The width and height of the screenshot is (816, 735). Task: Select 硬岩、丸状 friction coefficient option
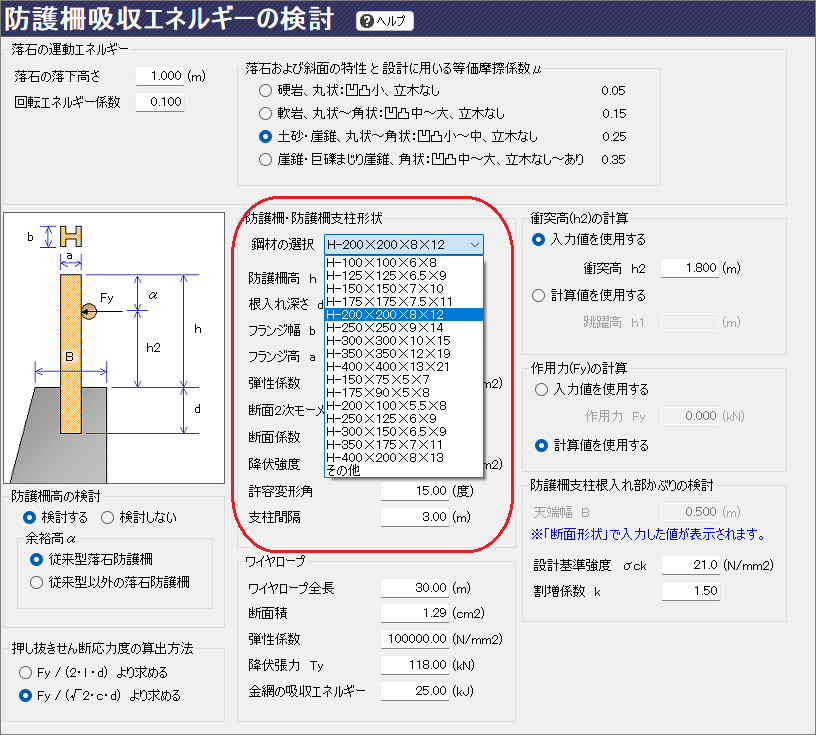coord(266,90)
